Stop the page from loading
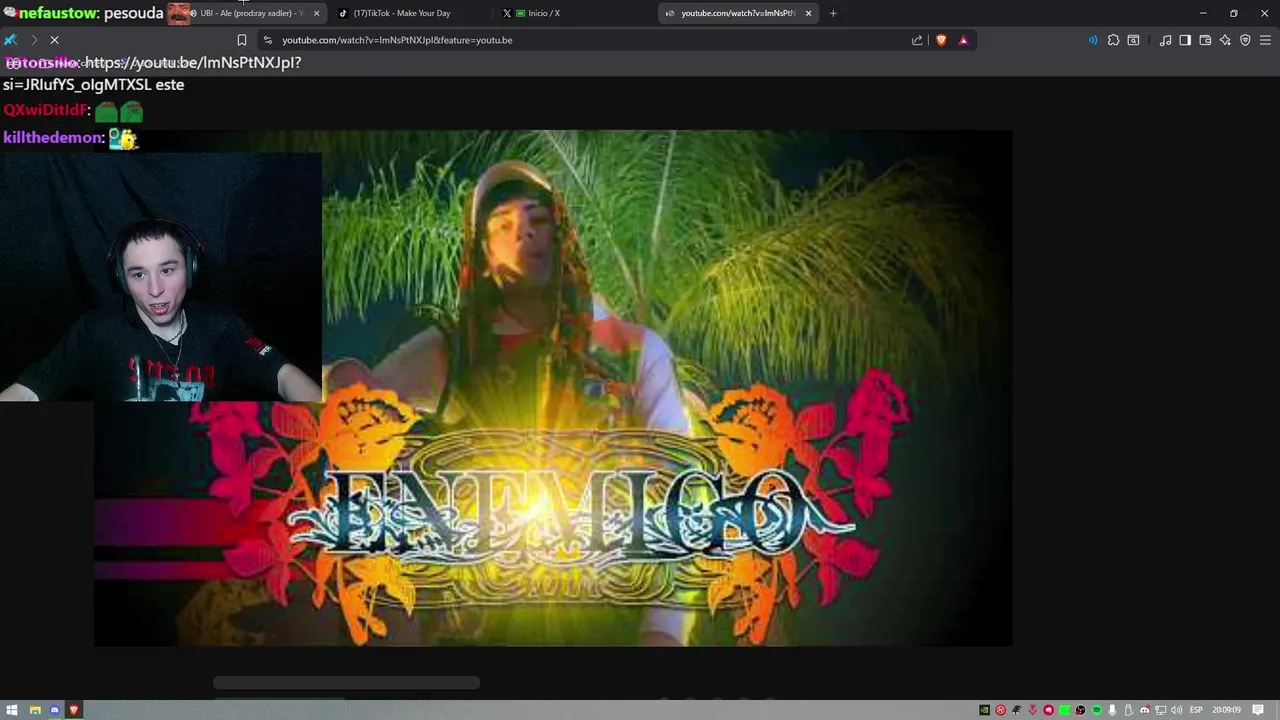1280x720 pixels. 54,40
